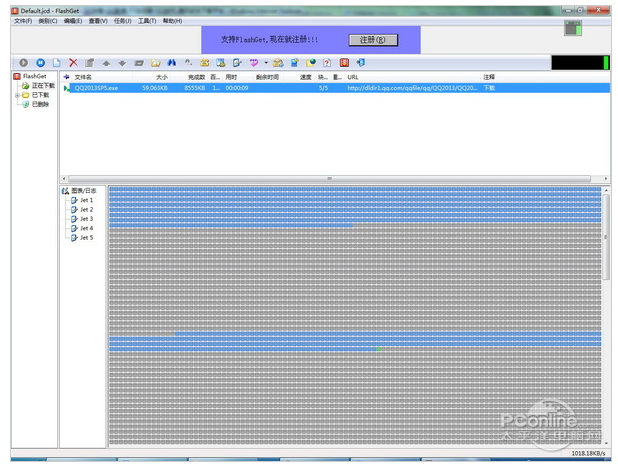Click the move down arrow icon
The height and width of the screenshot is (467, 618).
click(122, 63)
